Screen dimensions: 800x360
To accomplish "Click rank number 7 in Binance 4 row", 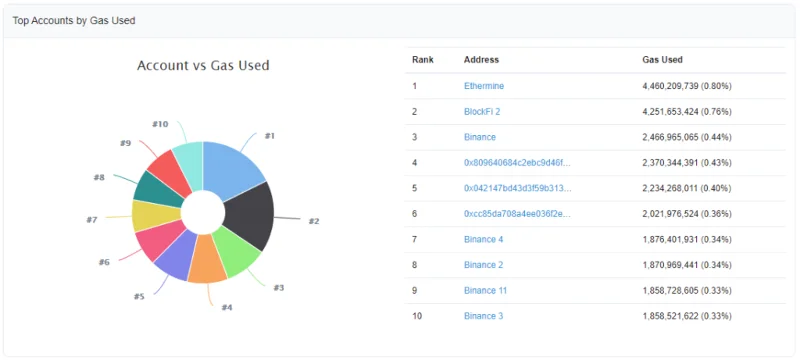I will [x=414, y=239].
